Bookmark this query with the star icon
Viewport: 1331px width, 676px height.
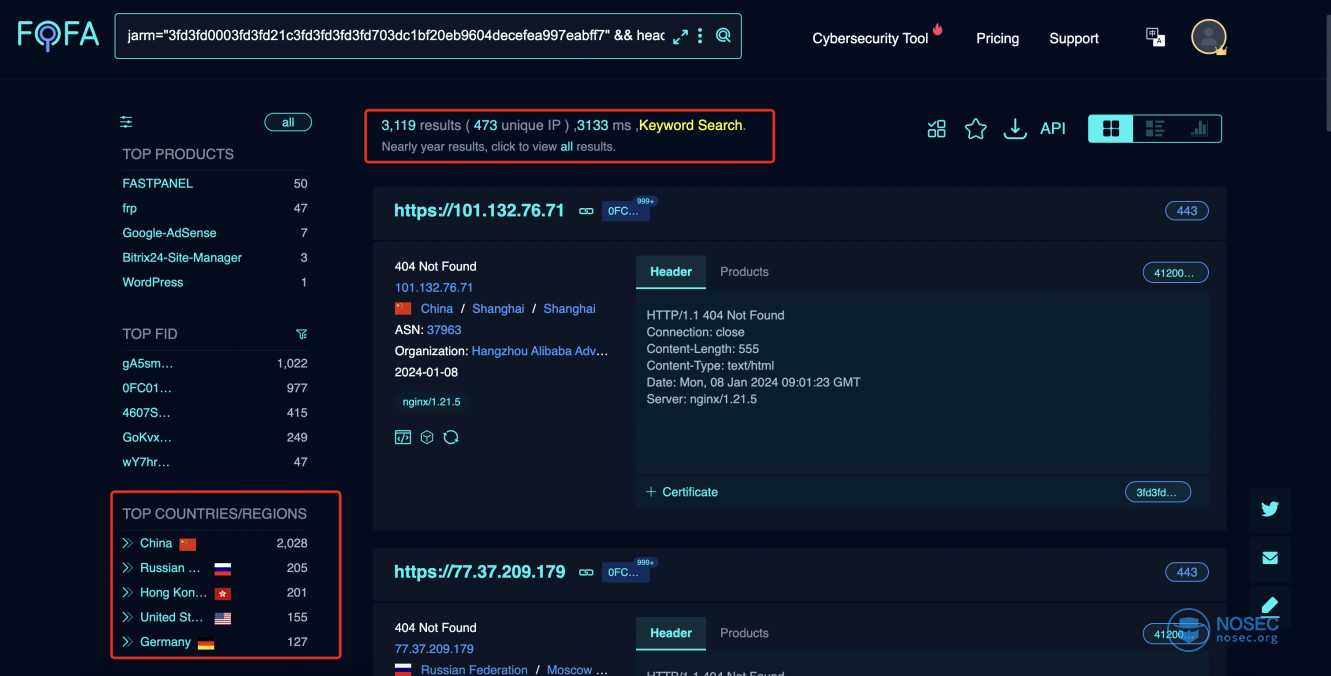pos(975,128)
